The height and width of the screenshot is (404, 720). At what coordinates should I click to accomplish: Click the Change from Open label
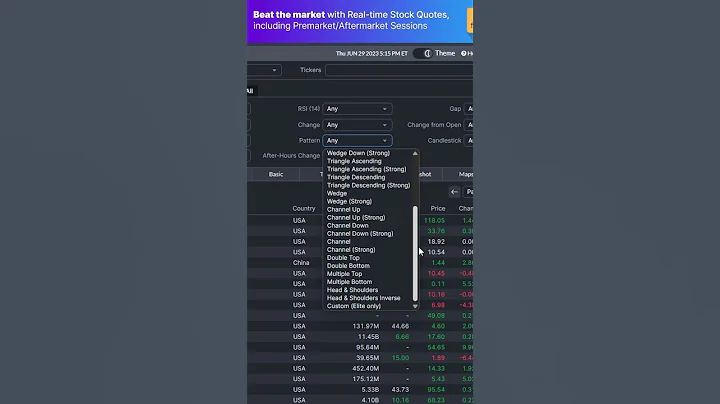[434, 125]
